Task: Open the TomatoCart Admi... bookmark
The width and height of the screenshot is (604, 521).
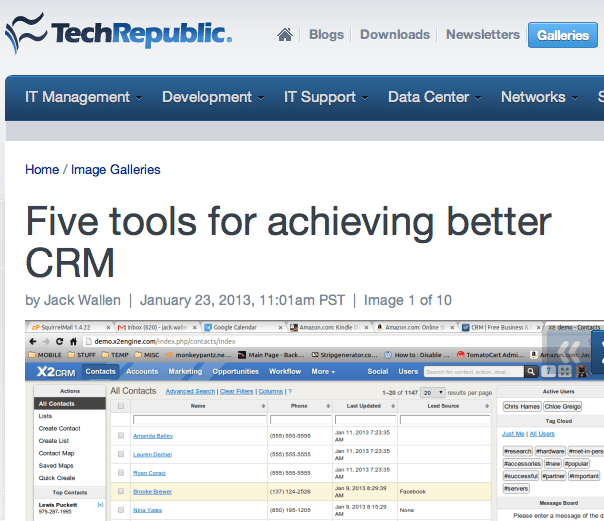Action: (490, 355)
